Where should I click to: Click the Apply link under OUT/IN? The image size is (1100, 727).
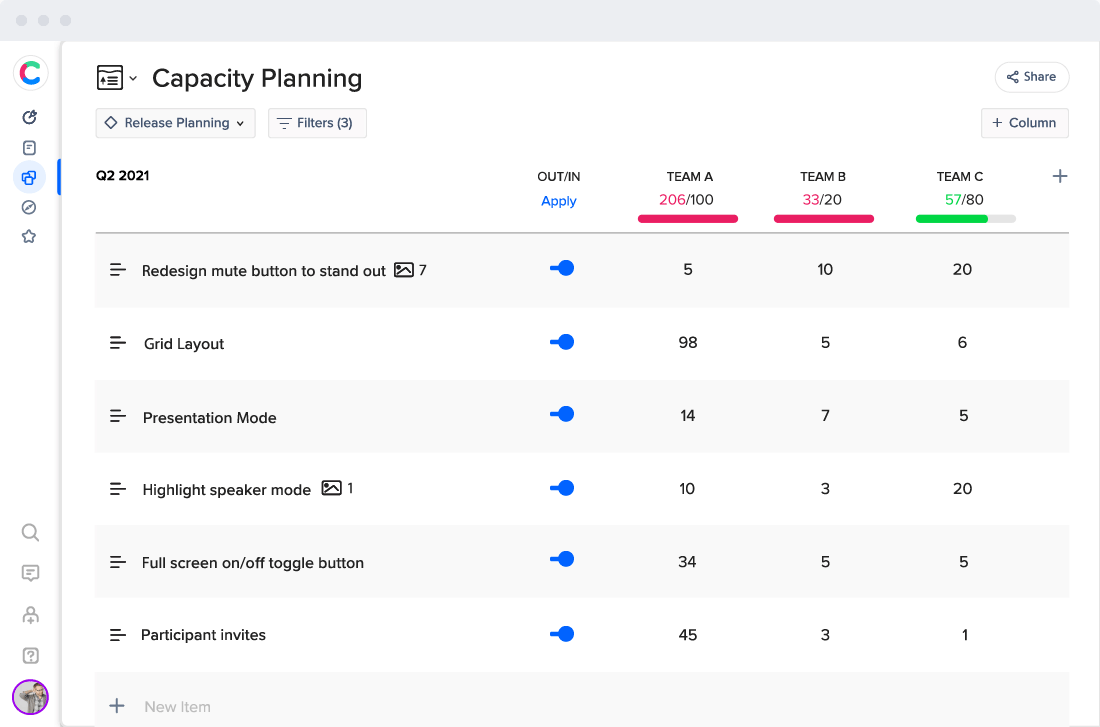pyautogui.click(x=559, y=201)
